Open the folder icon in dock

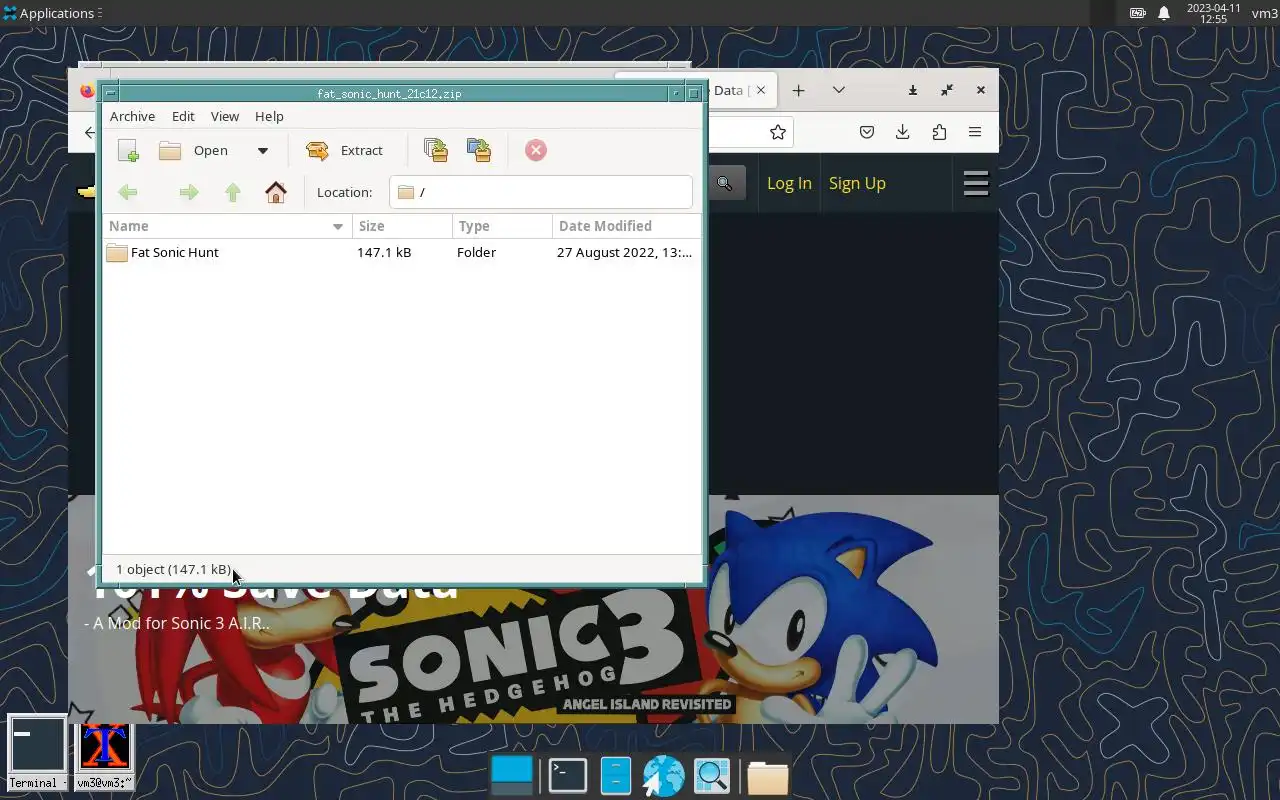click(x=767, y=775)
